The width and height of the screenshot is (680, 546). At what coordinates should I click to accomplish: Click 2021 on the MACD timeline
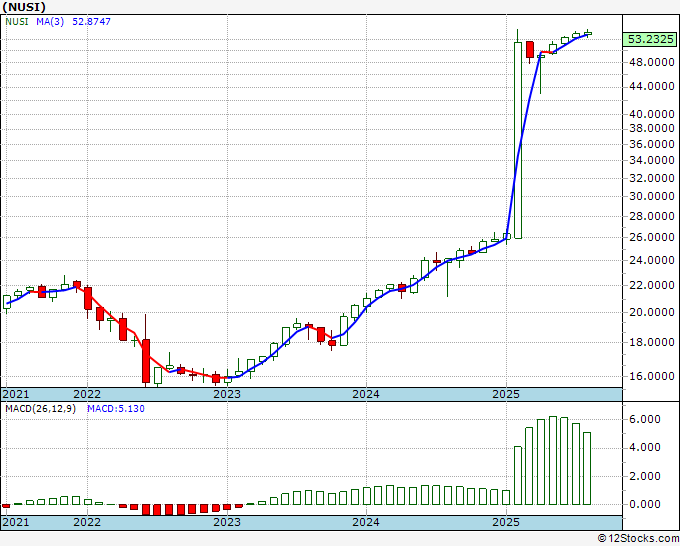tap(16, 522)
